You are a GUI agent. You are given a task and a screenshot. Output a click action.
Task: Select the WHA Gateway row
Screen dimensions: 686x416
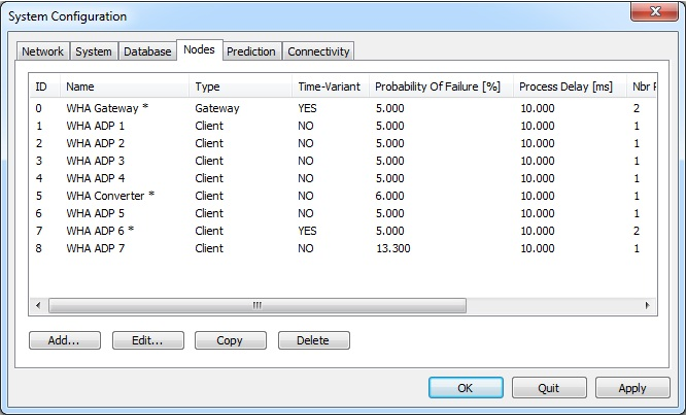click(110, 108)
